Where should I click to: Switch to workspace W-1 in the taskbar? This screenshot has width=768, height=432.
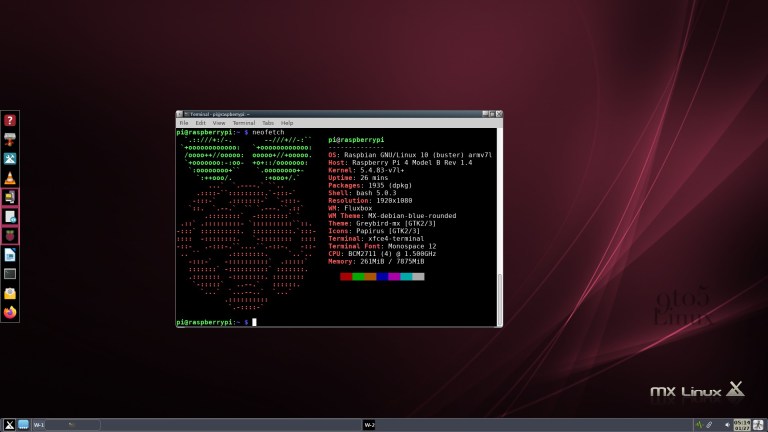39,424
